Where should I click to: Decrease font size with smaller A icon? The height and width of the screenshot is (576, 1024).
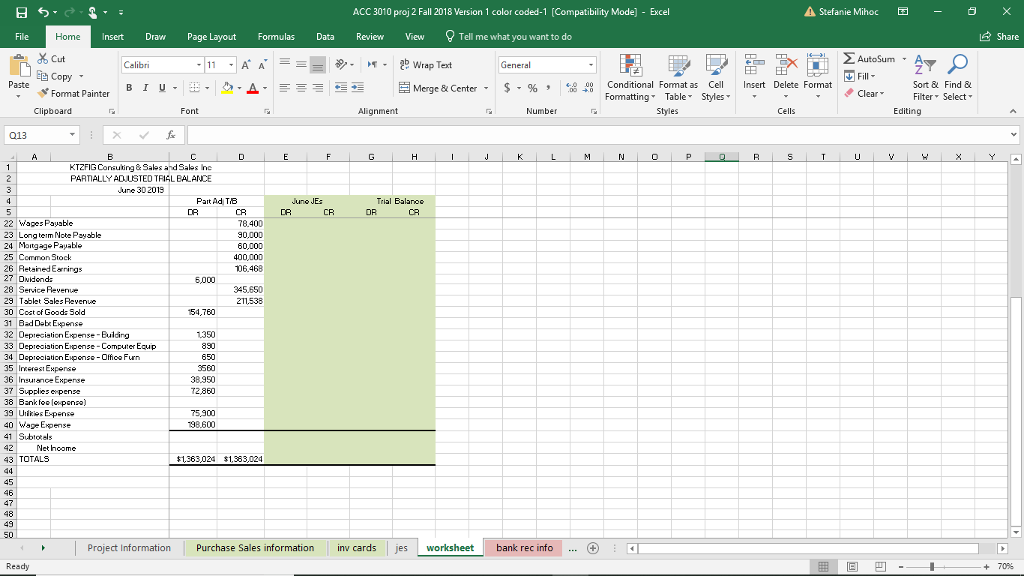click(x=262, y=65)
